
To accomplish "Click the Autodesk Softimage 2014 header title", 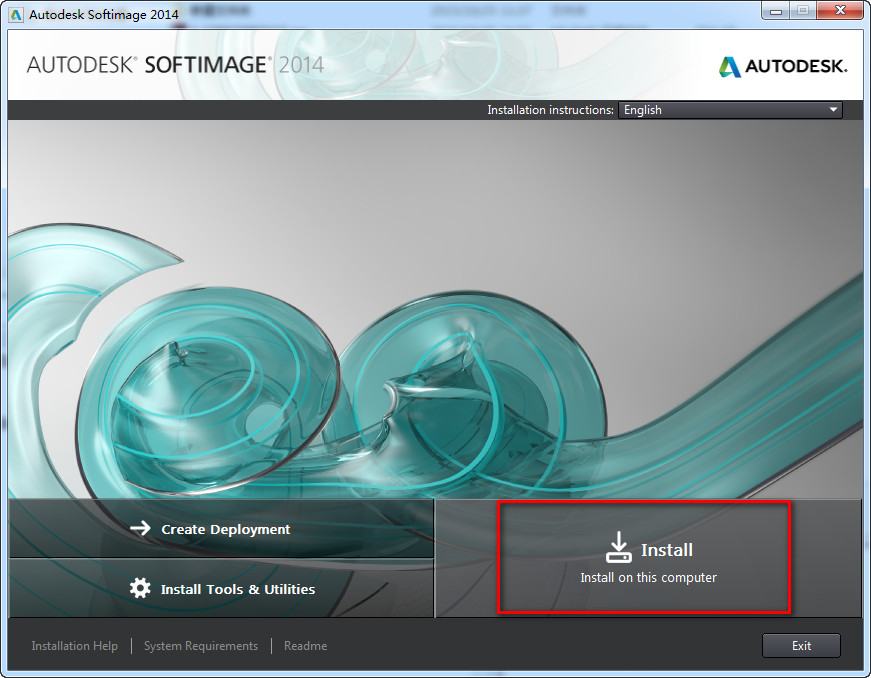I will coord(175,65).
